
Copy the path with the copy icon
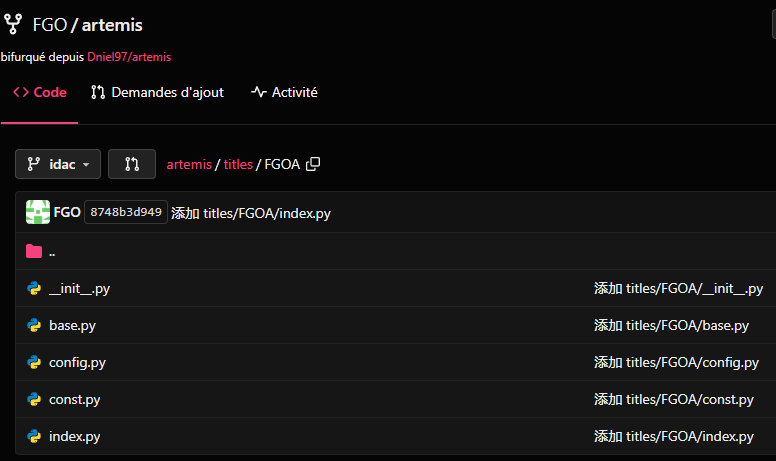point(313,164)
